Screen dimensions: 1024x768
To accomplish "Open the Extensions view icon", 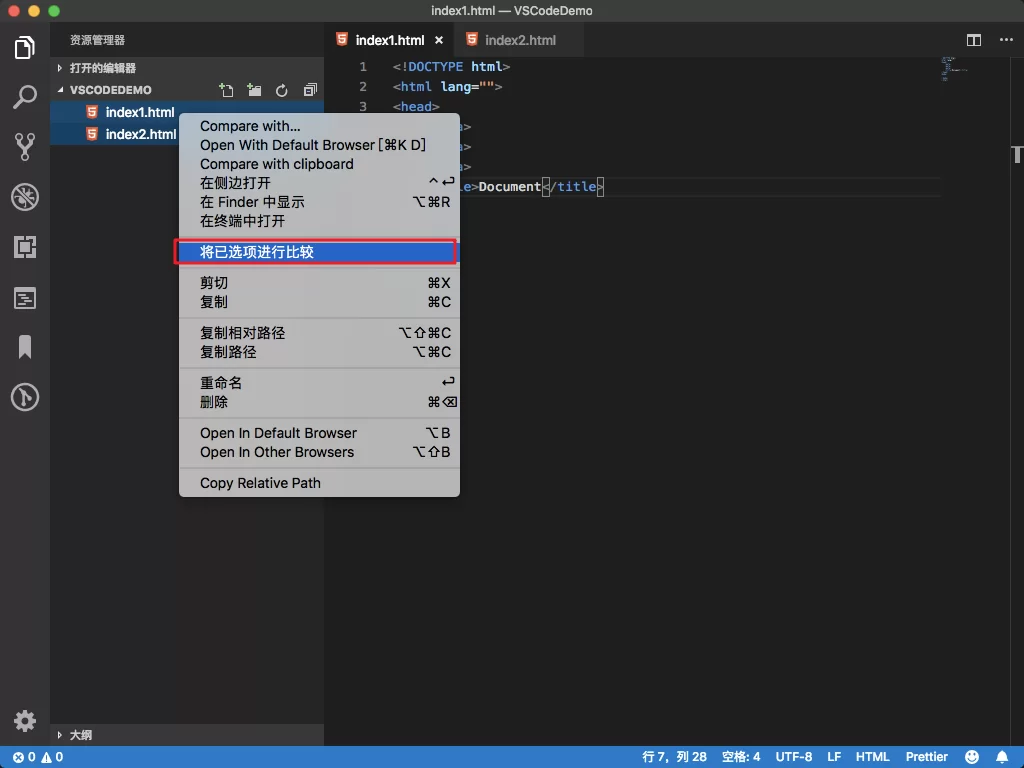I will [25, 247].
